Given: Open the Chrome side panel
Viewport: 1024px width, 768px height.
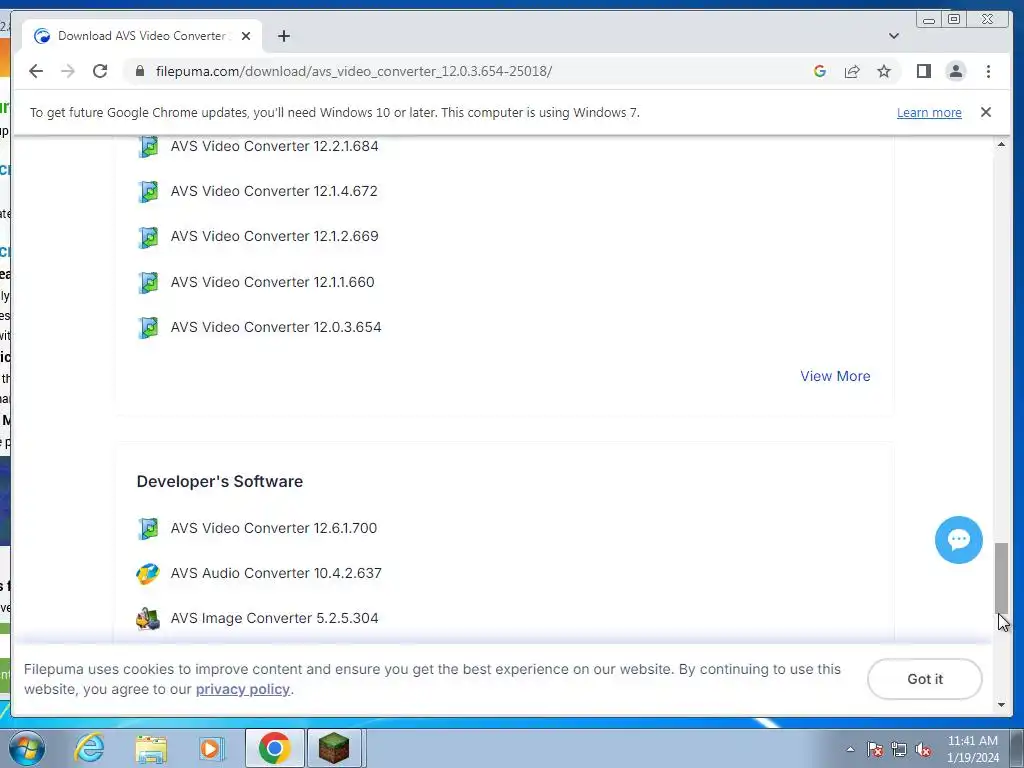Looking at the screenshot, I should click(923, 71).
